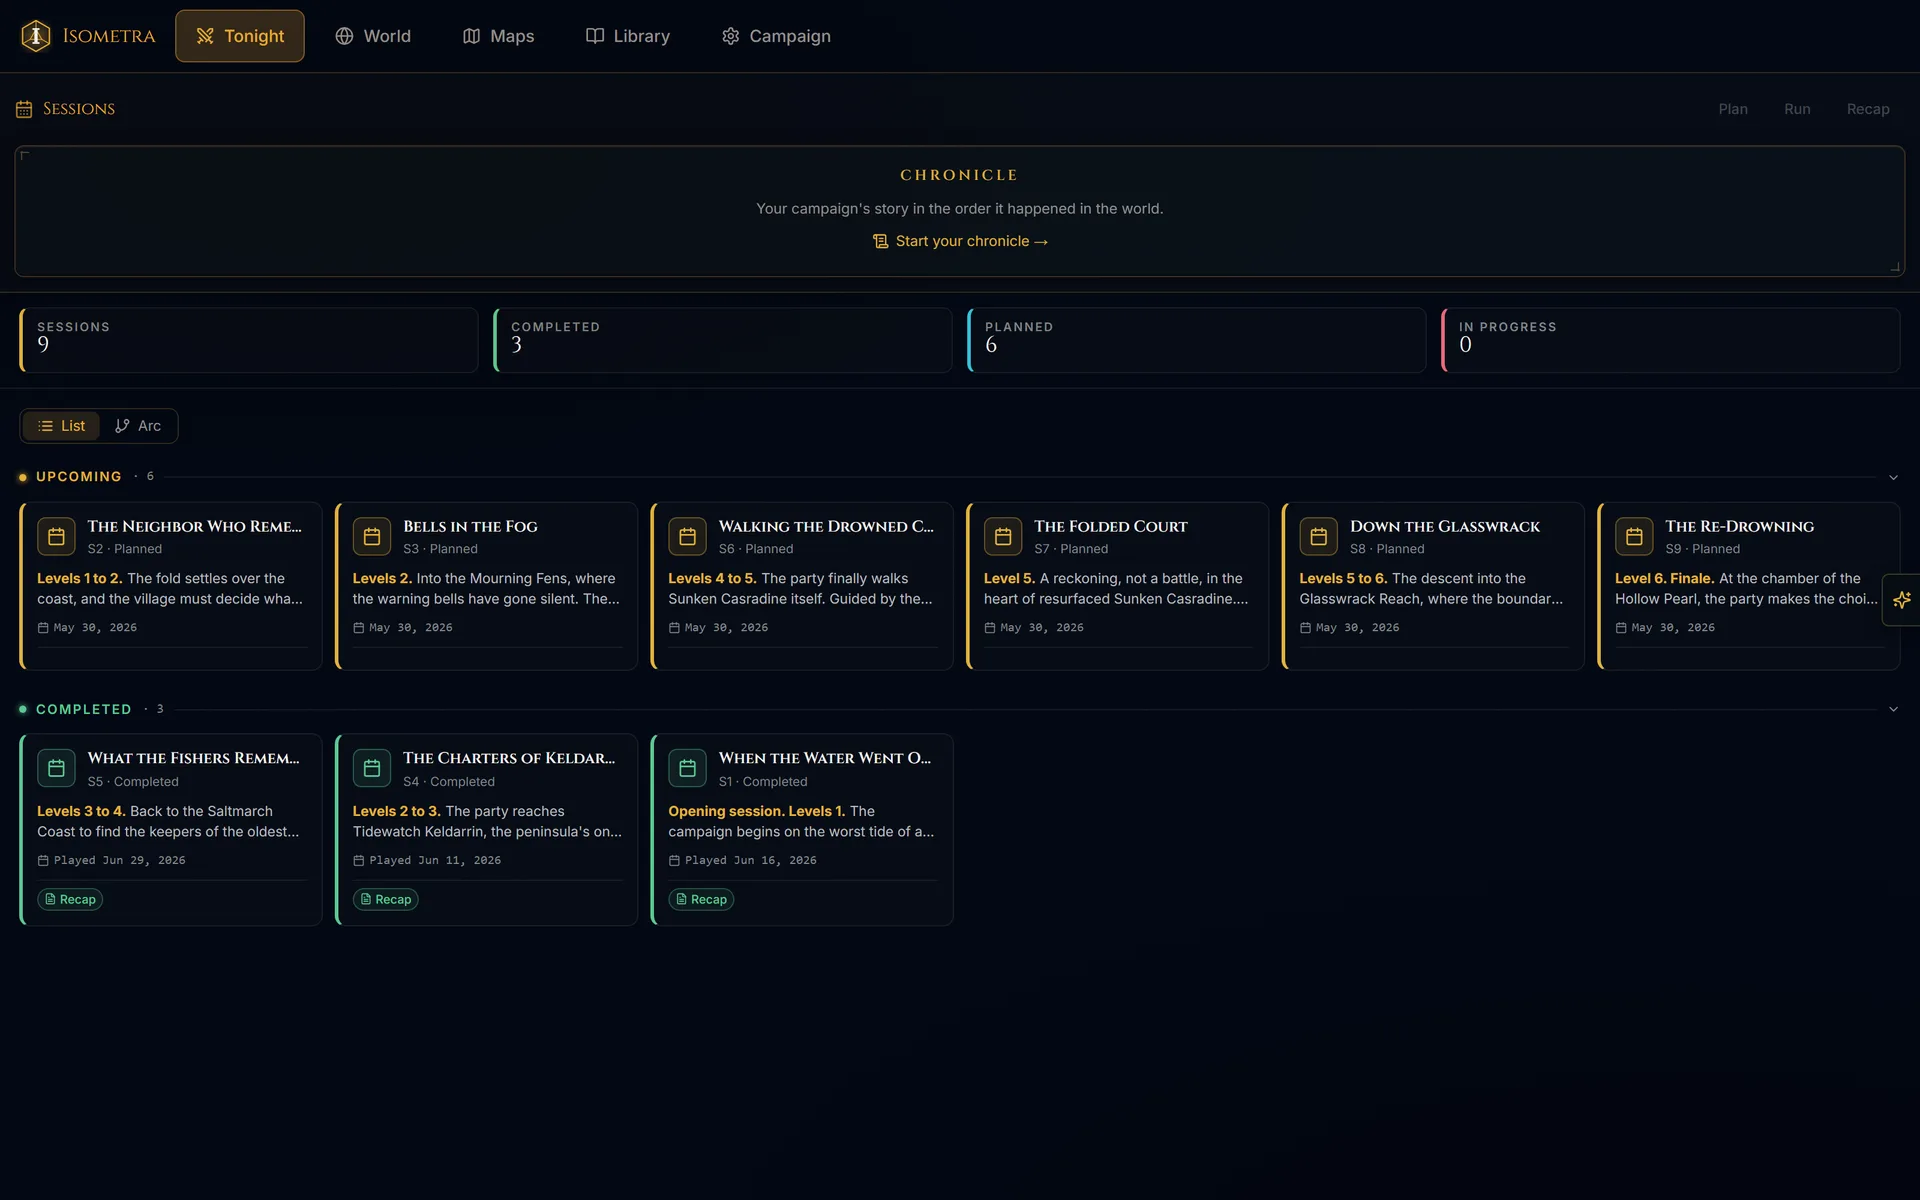Click small date icon on S2 card
This screenshot has width=1920, height=1200.
click(43, 628)
